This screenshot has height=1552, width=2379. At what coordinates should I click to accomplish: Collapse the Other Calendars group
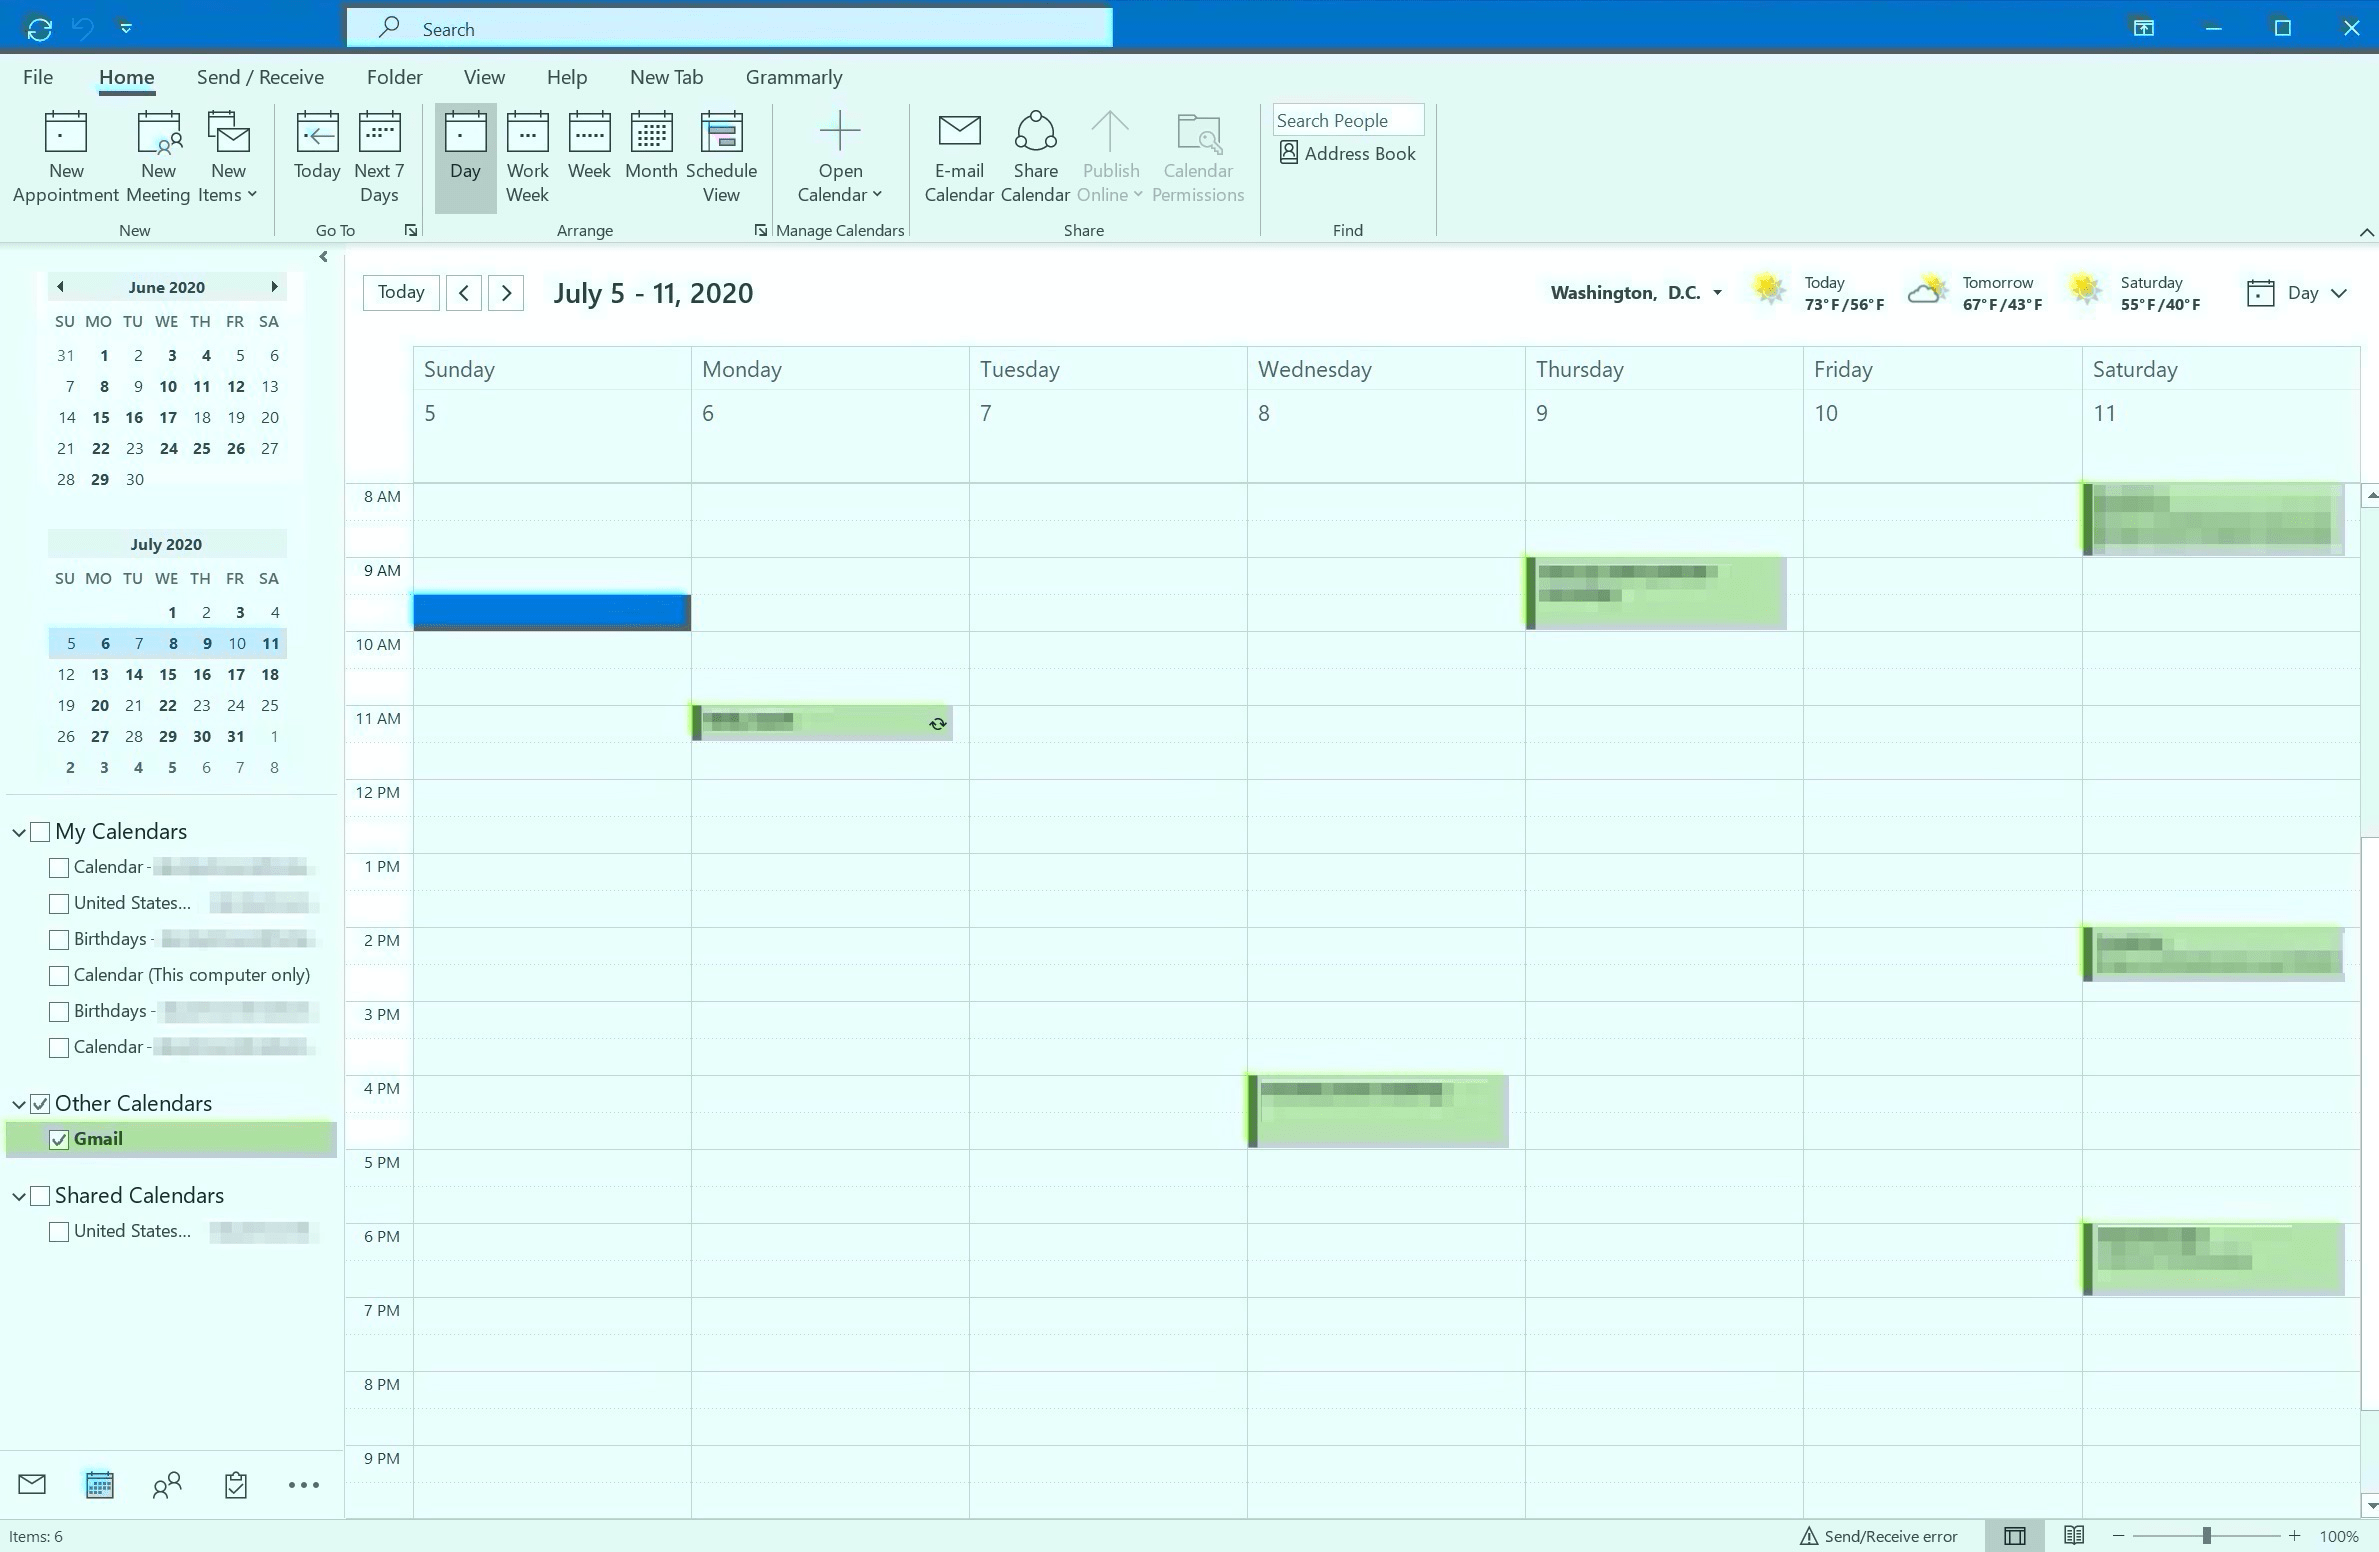[x=19, y=1104]
